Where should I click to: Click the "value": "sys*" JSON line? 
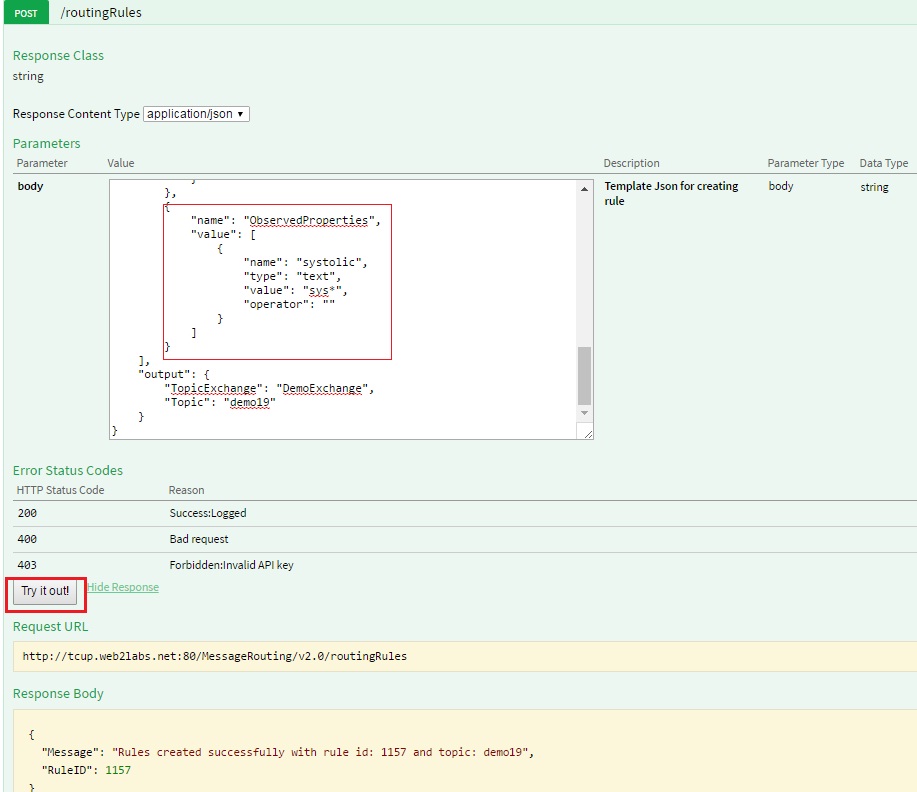tap(295, 290)
